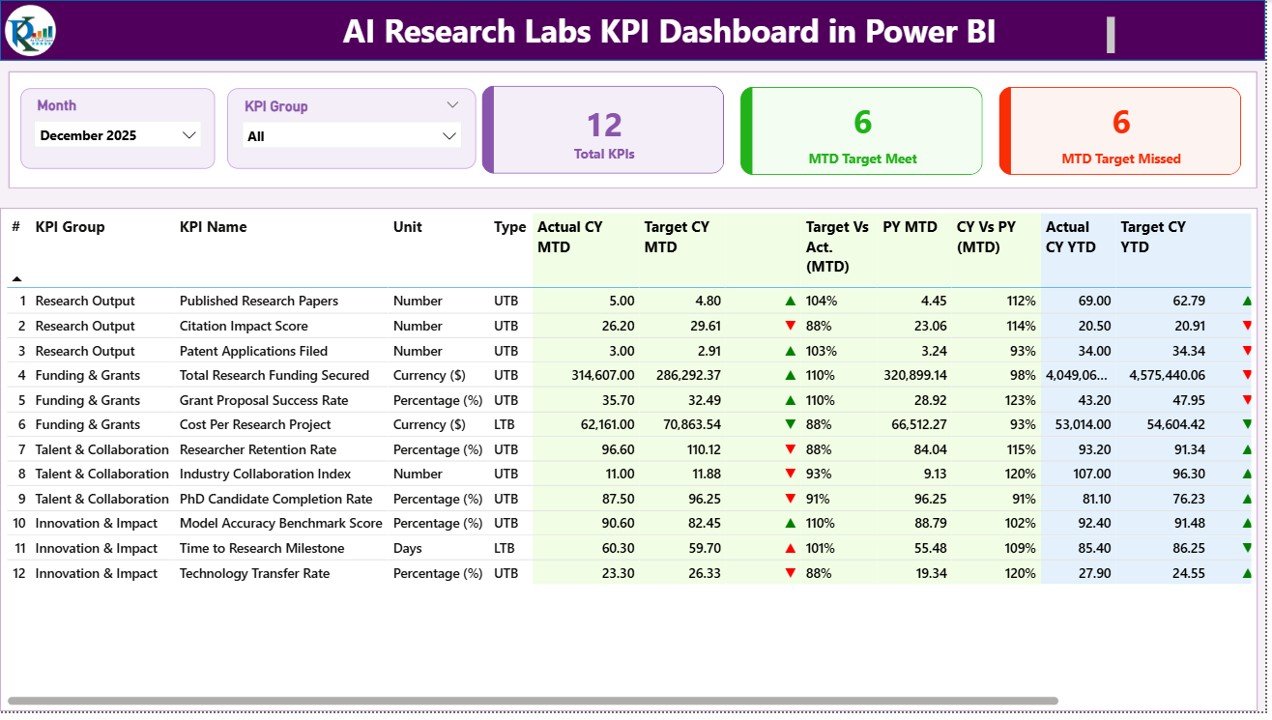Sort by the PY MTD column header

910,227
